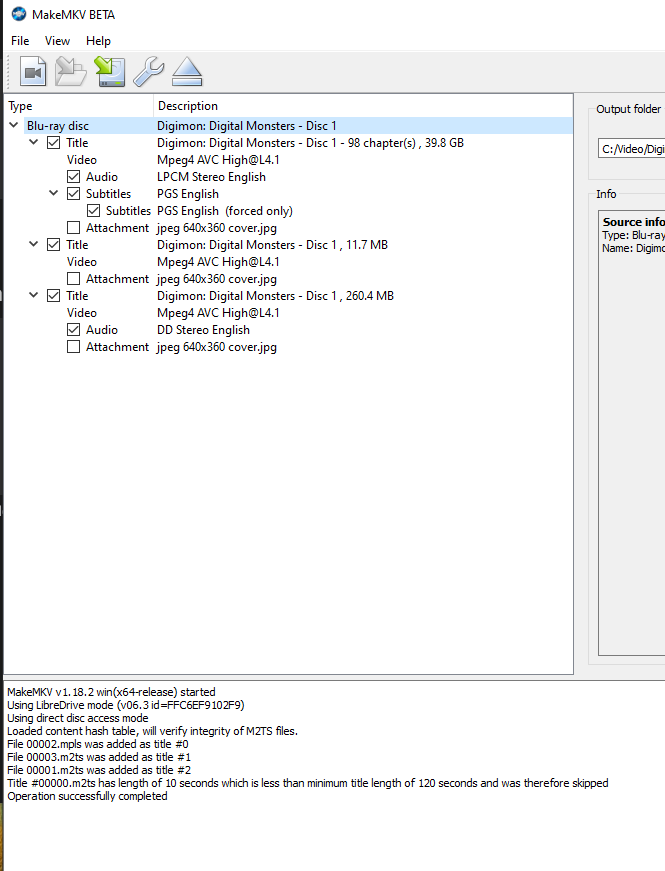Click the Operation successfully completed log line
This screenshot has height=871, width=665.
87,796
